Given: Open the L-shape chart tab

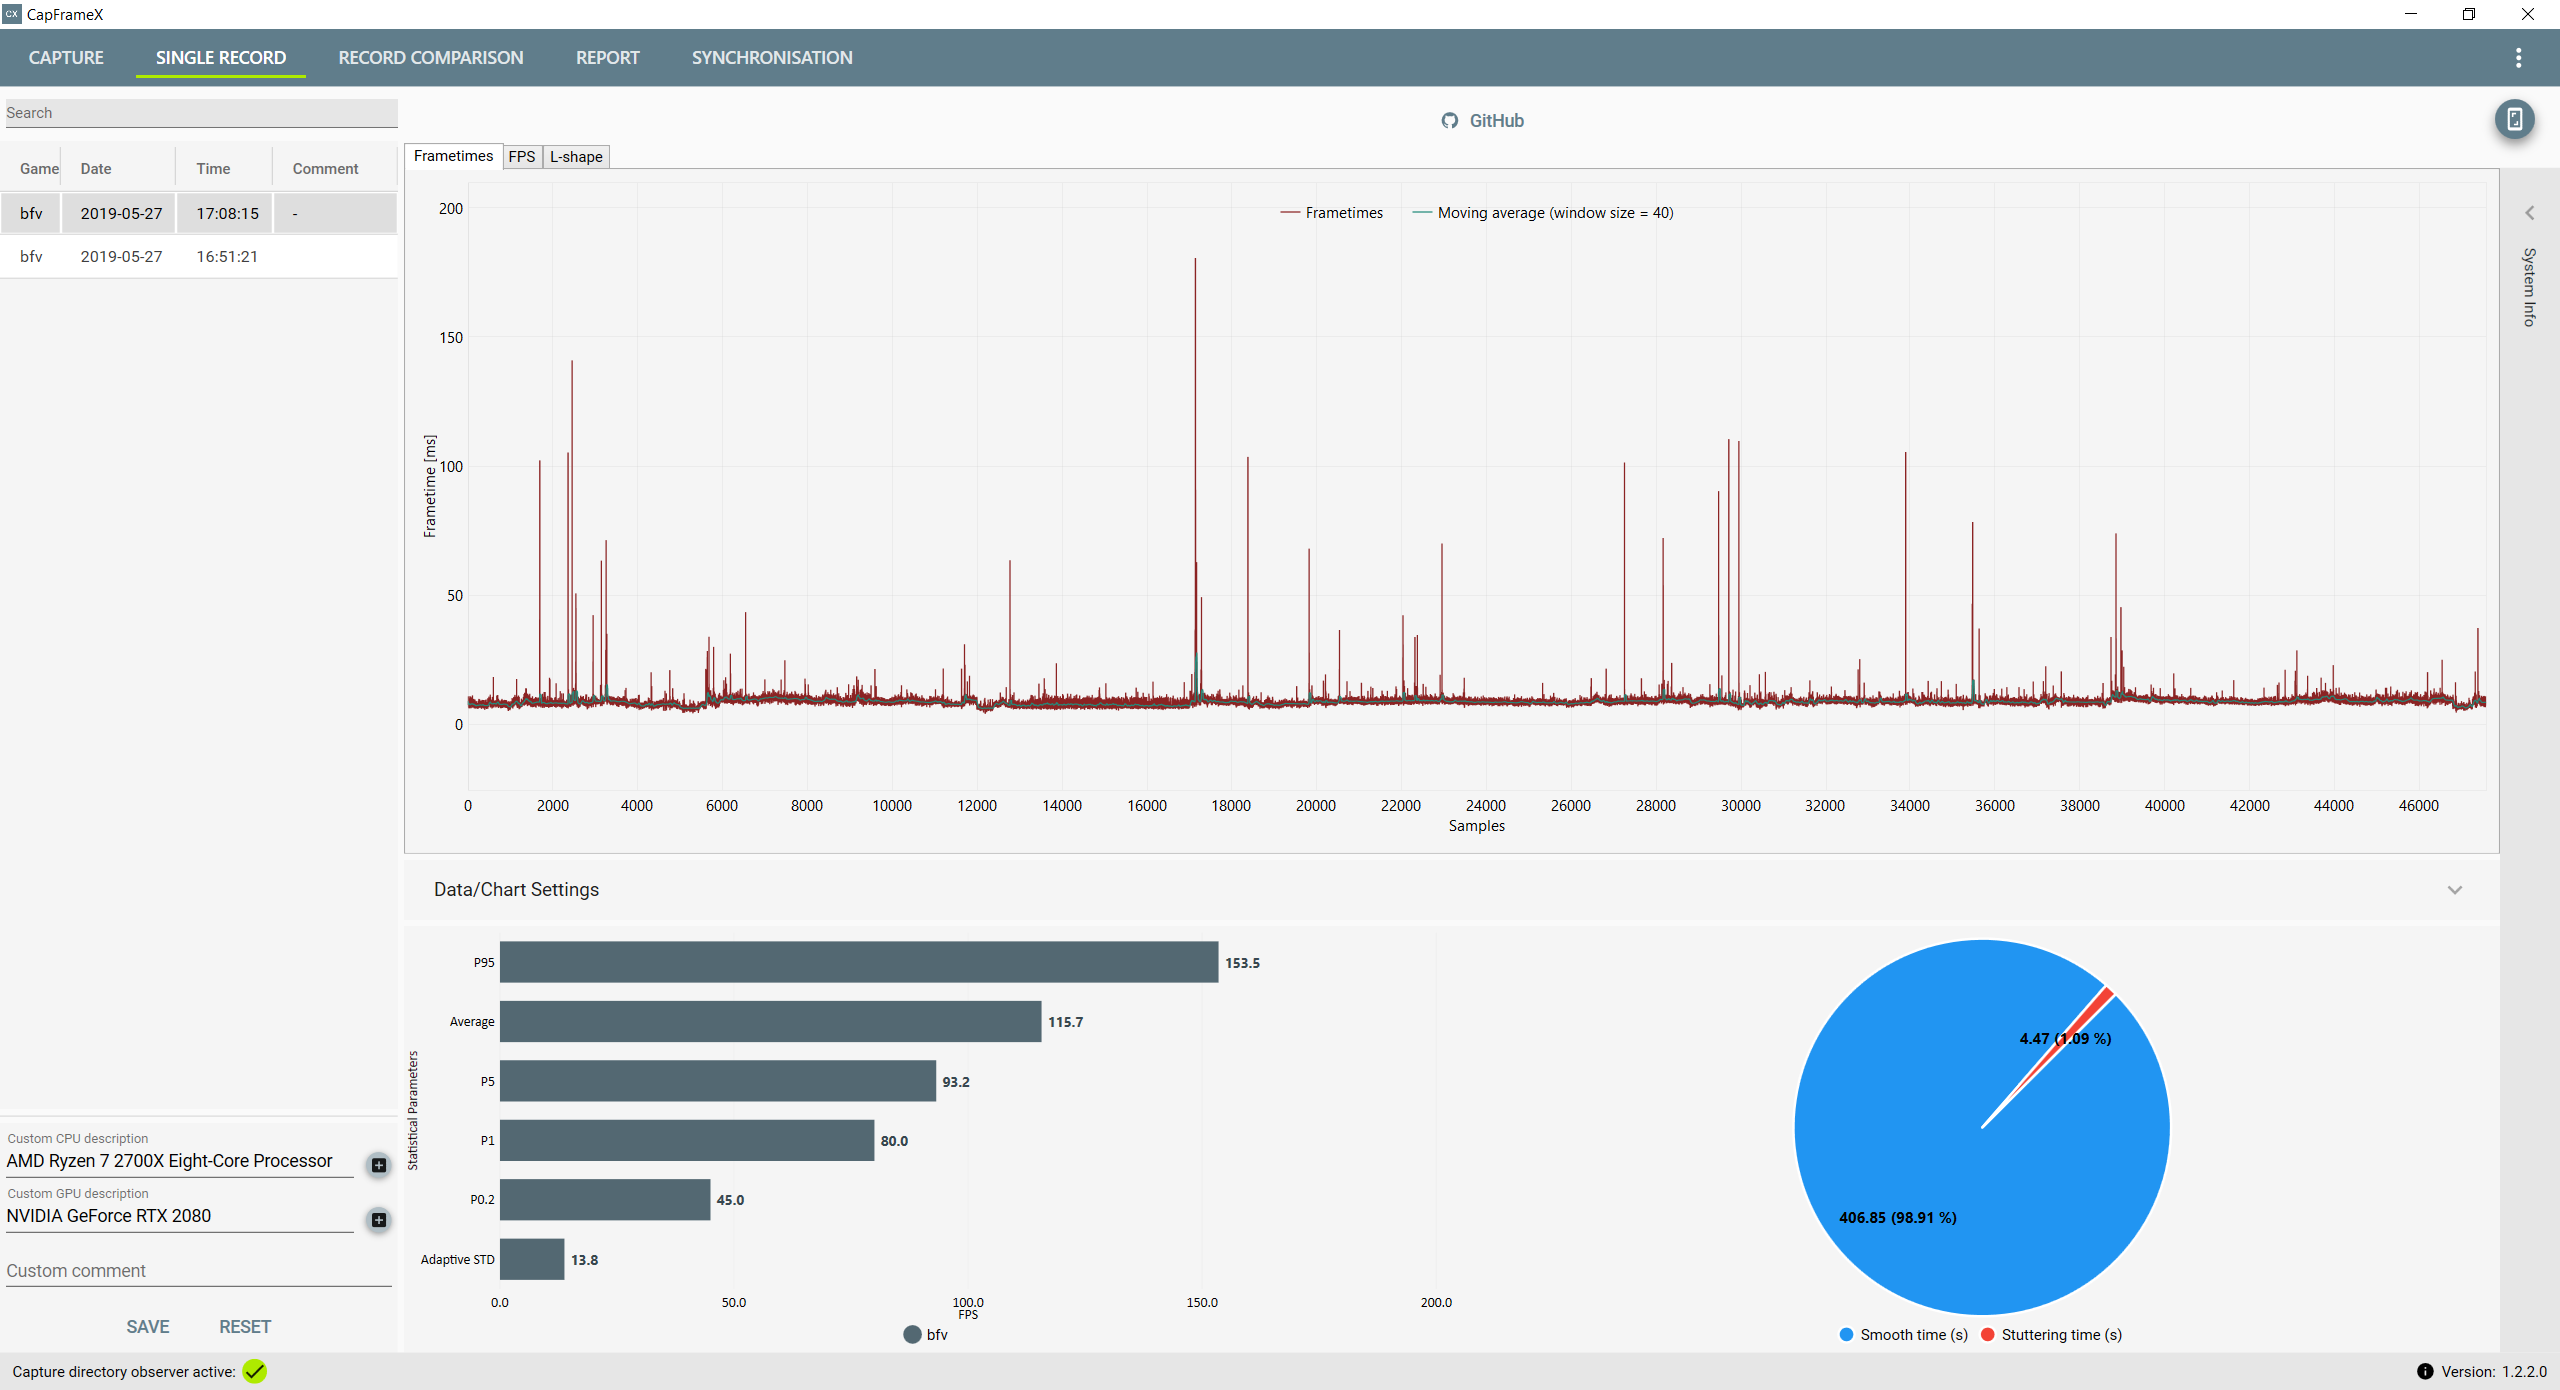Looking at the screenshot, I should click(576, 157).
